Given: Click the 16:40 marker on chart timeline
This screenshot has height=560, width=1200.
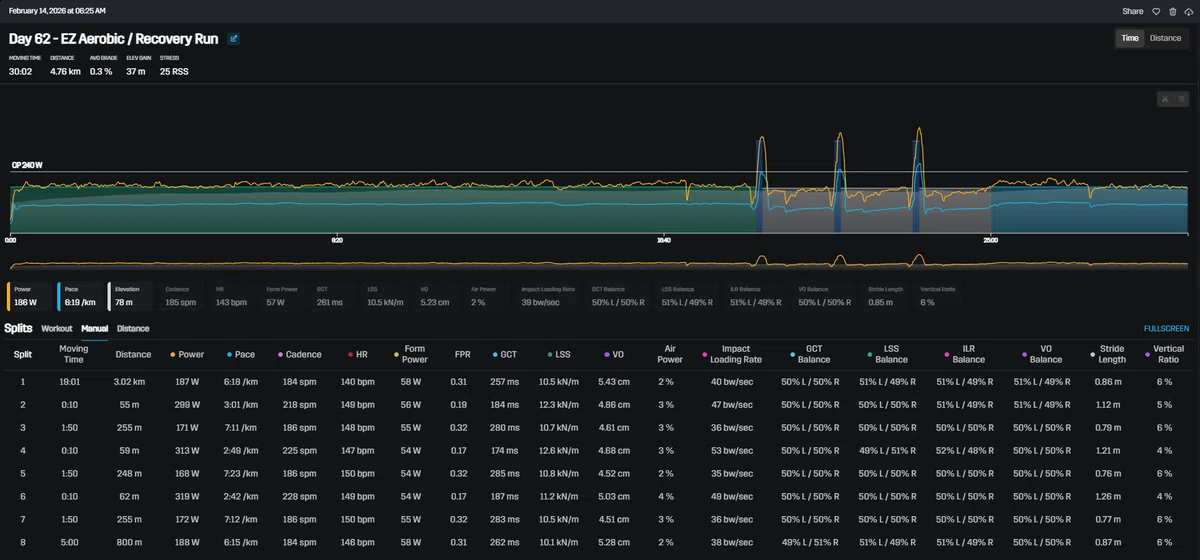Looking at the screenshot, I should coord(664,241).
